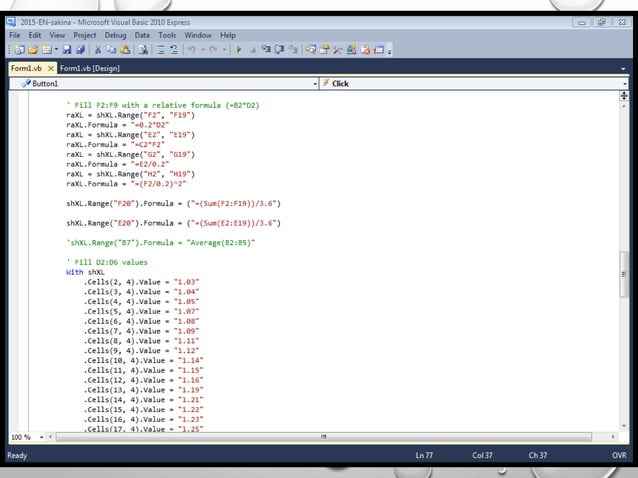The image size is (638, 478).
Task: Click the Paste toolbar icon
Action: pos(123,49)
